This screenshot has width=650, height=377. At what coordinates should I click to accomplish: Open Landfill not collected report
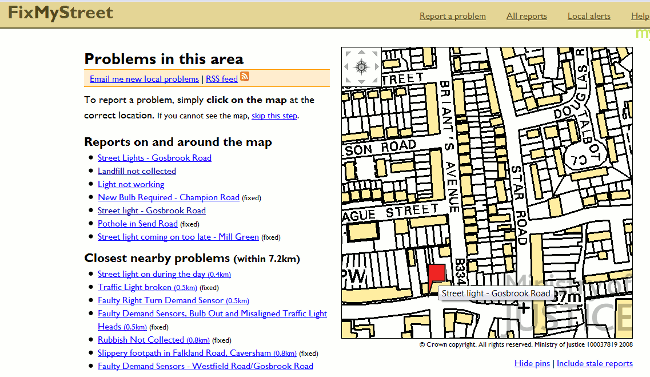click(x=137, y=171)
